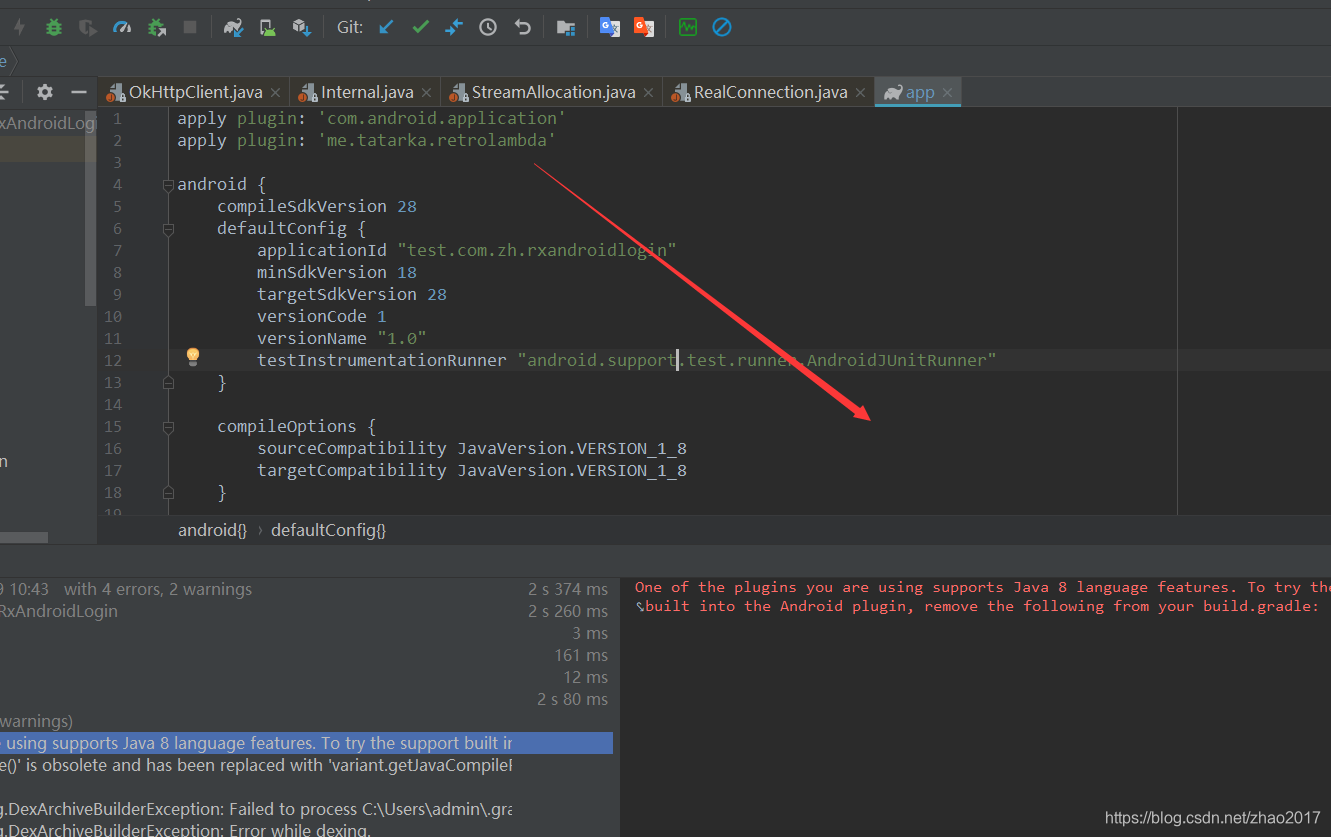
Task: Click the 'targetSdkVersion 28' code line
Action: click(x=351, y=294)
